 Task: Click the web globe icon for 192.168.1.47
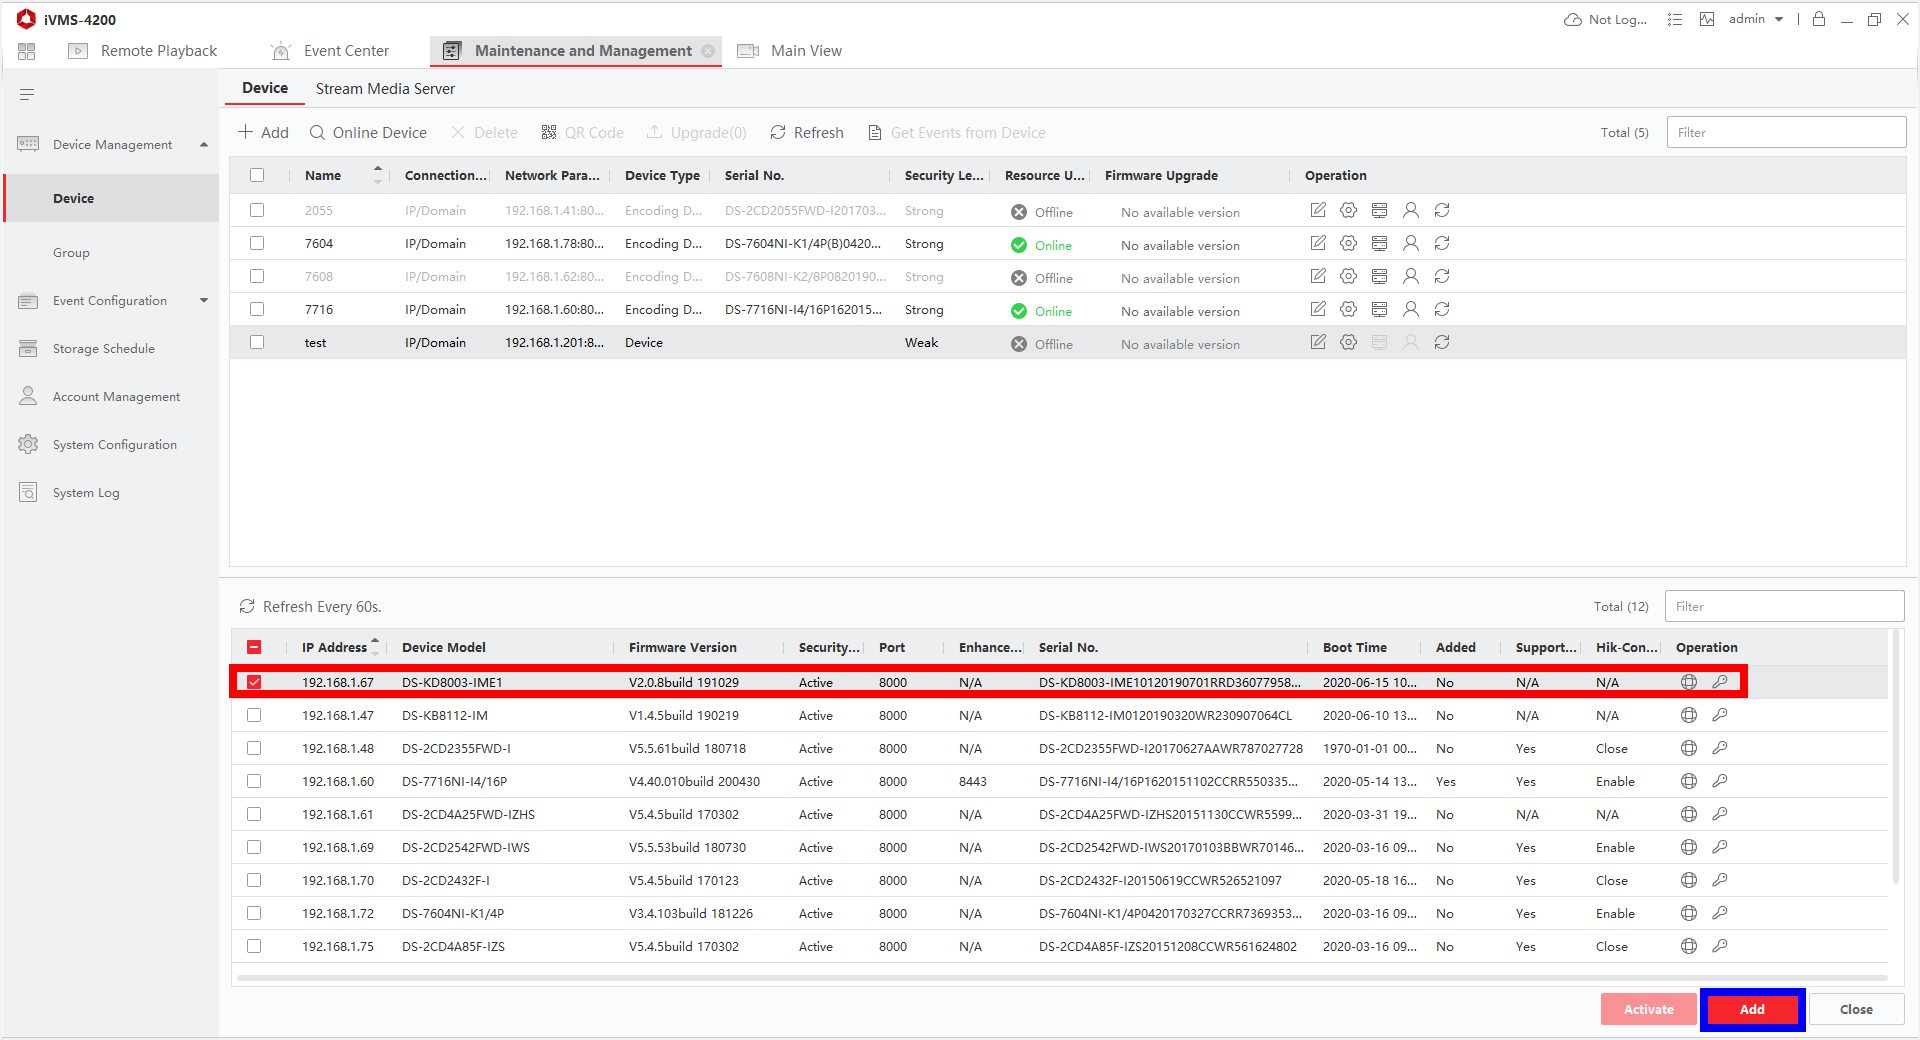(x=1689, y=715)
